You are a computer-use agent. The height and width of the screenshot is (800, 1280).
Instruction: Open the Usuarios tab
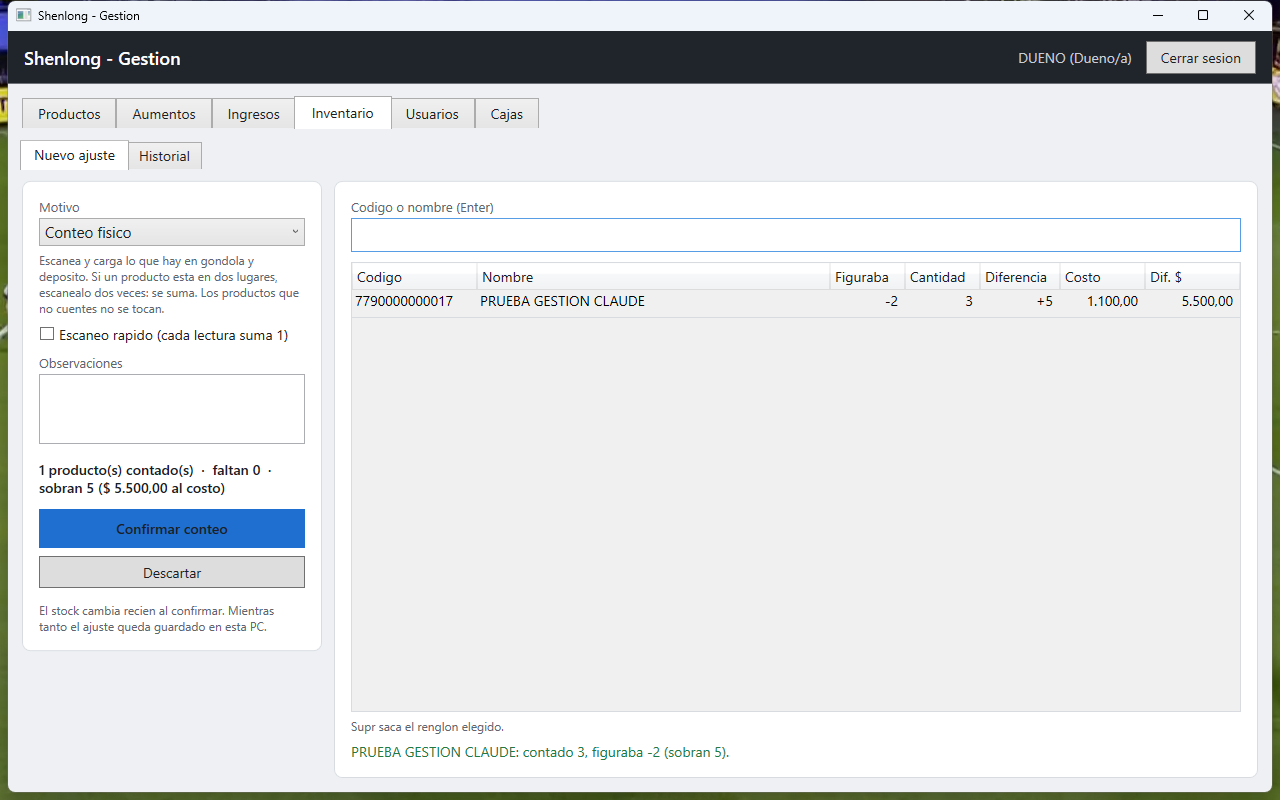[x=432, y=114]
